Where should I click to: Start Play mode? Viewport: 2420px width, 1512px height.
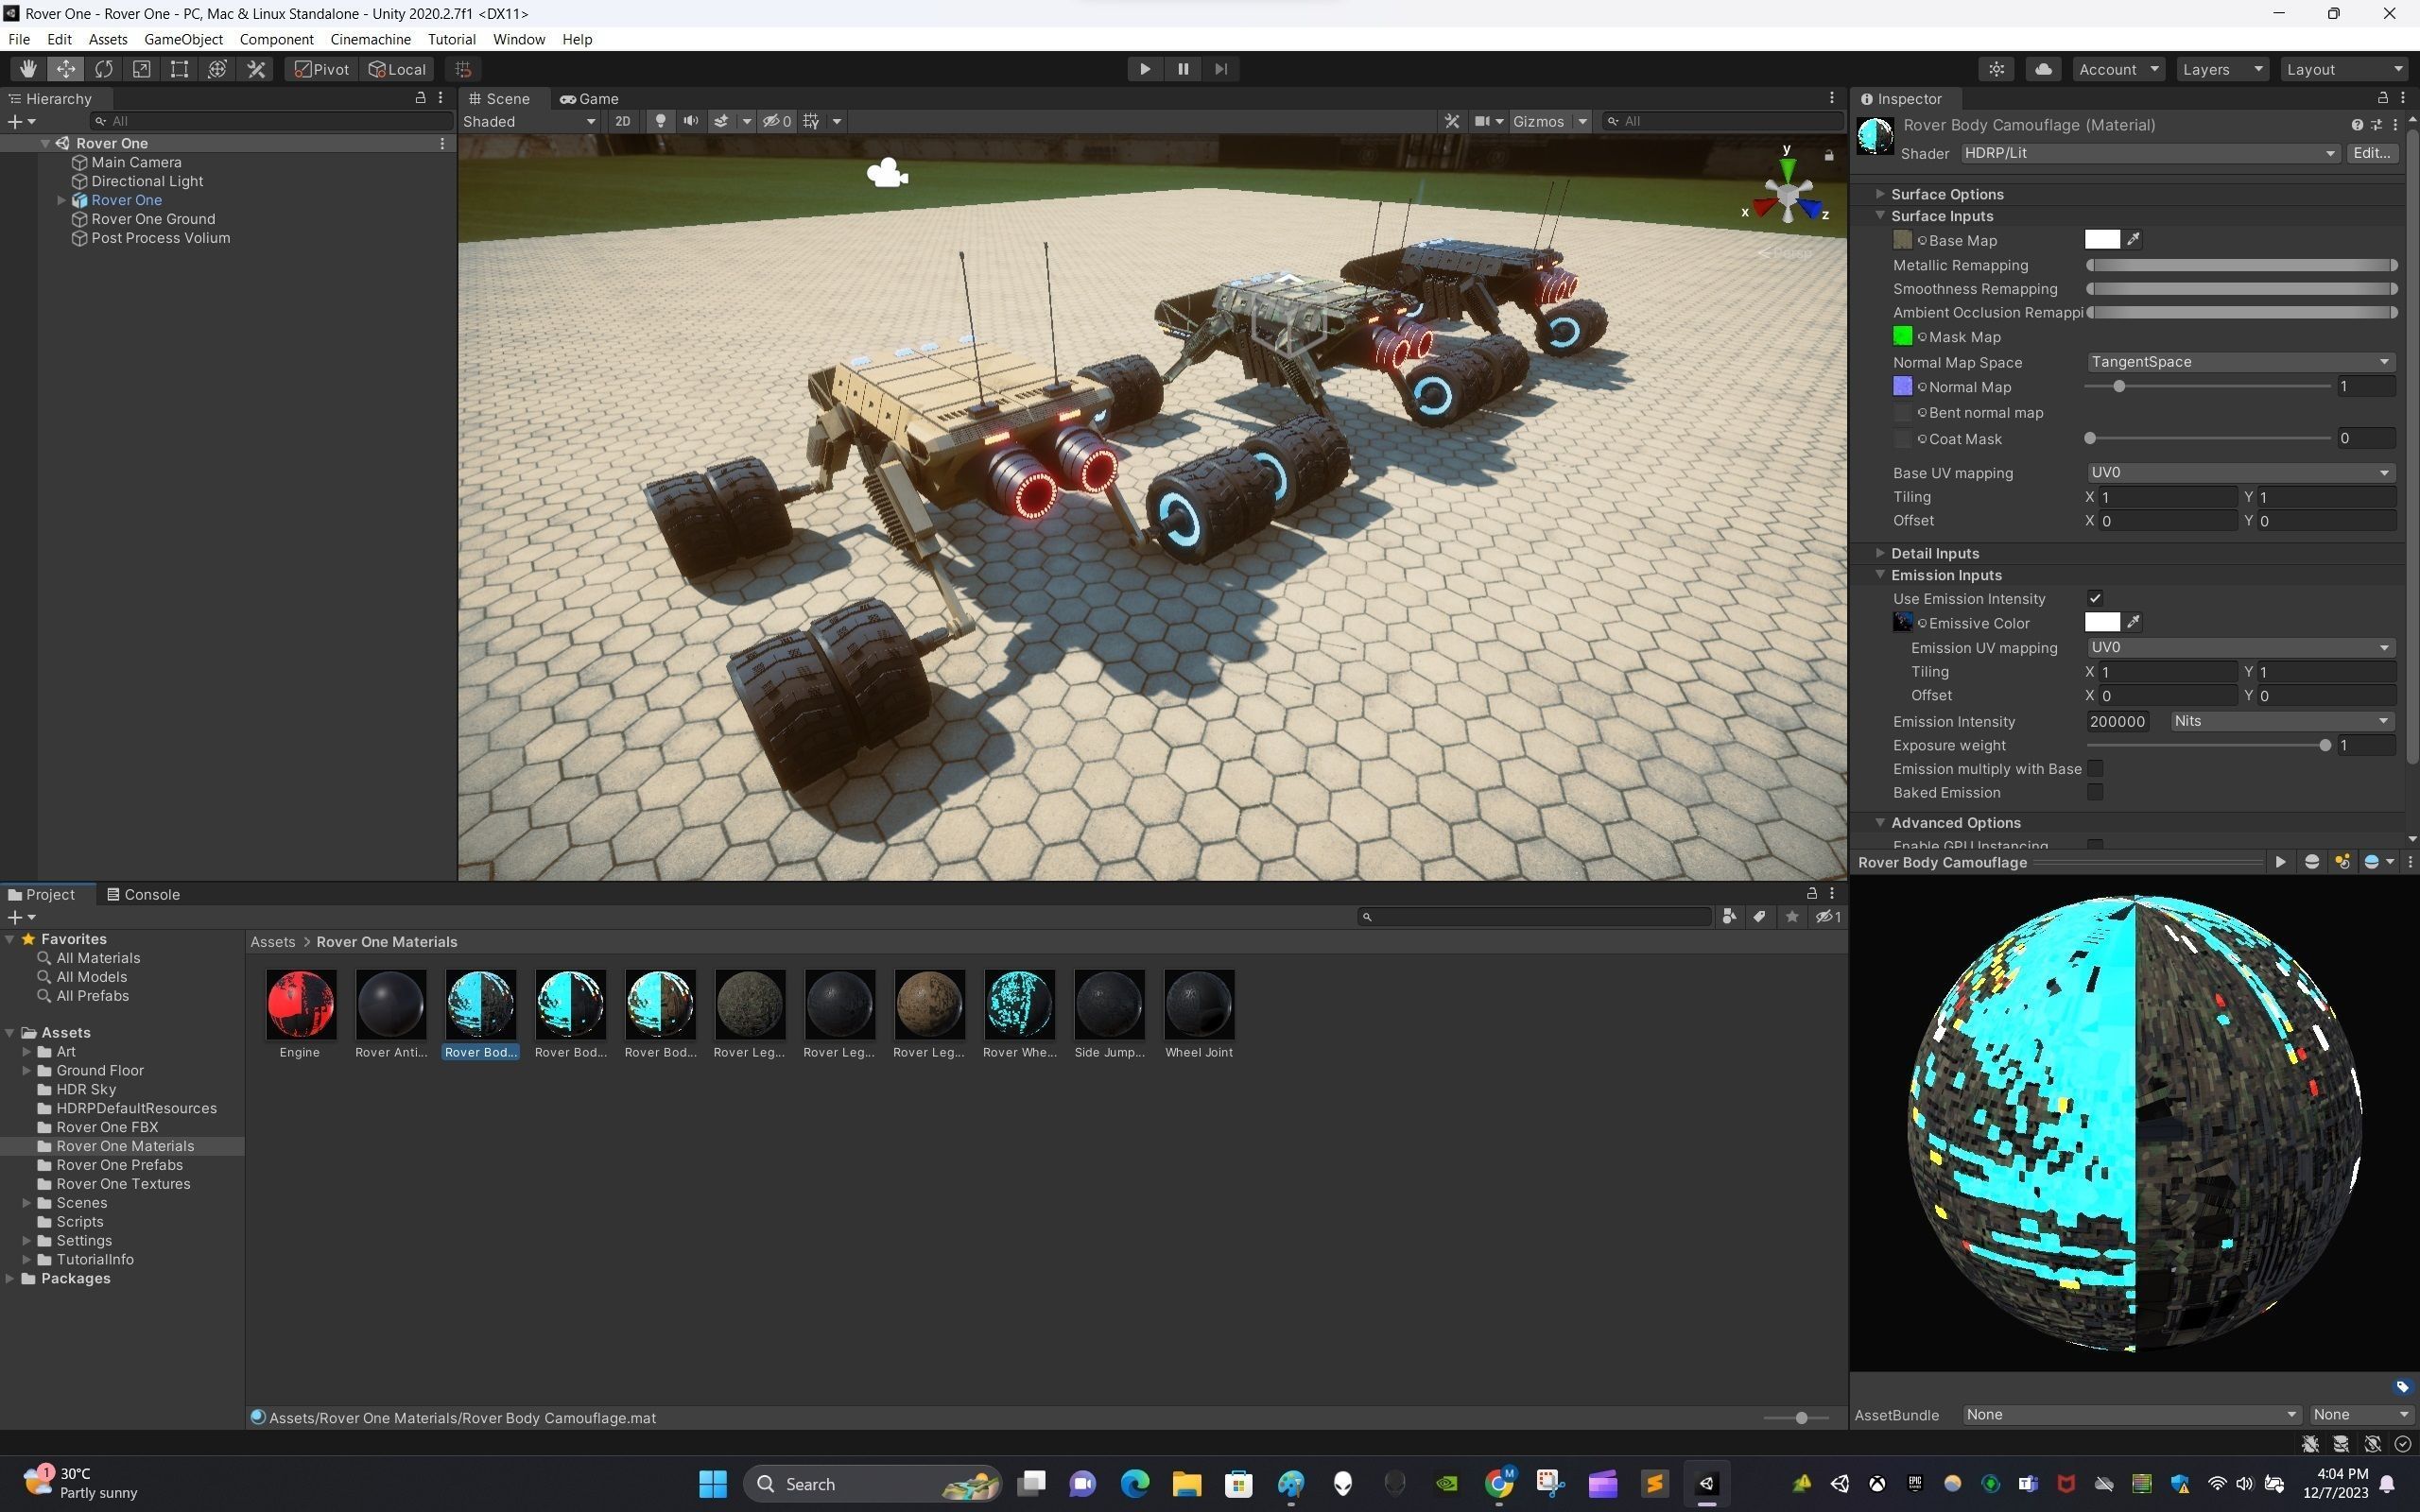coord(1145,69)
